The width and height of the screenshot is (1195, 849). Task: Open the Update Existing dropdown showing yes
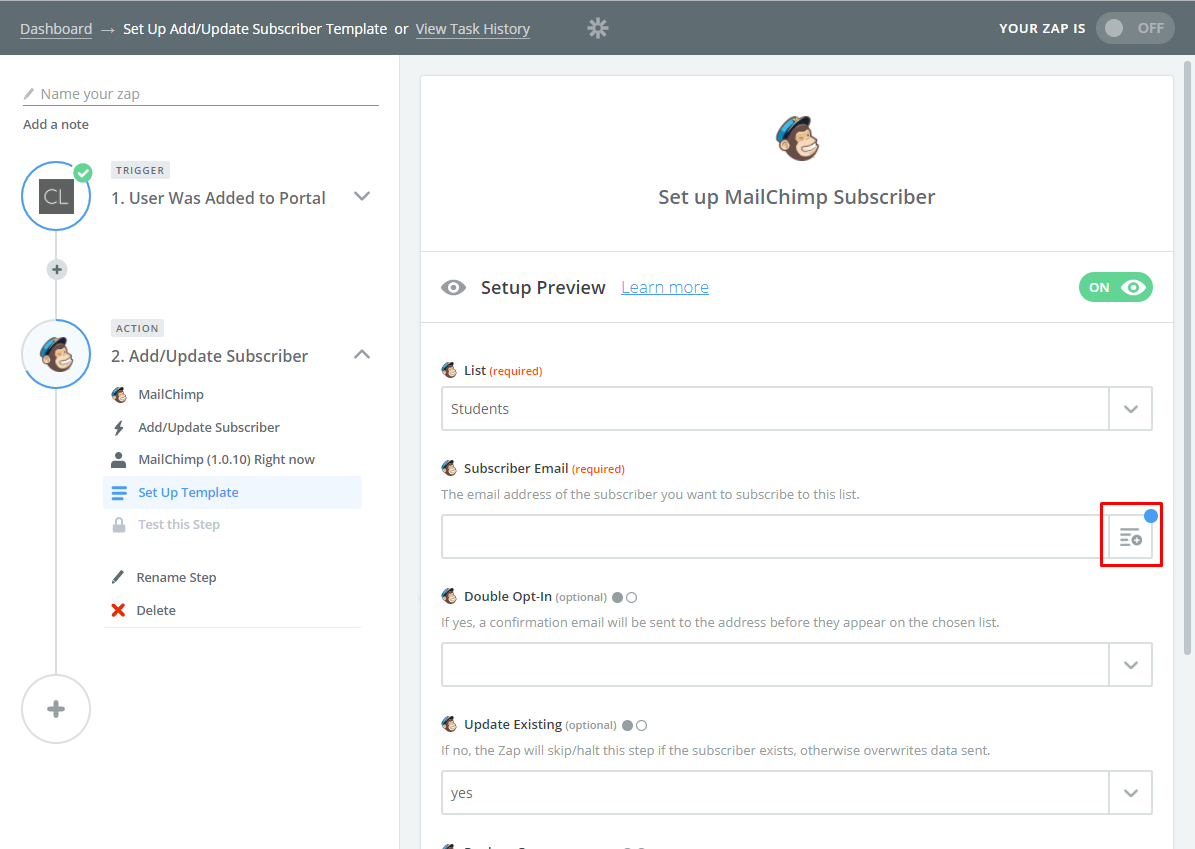pyautogui.click(x=796, y=793)
